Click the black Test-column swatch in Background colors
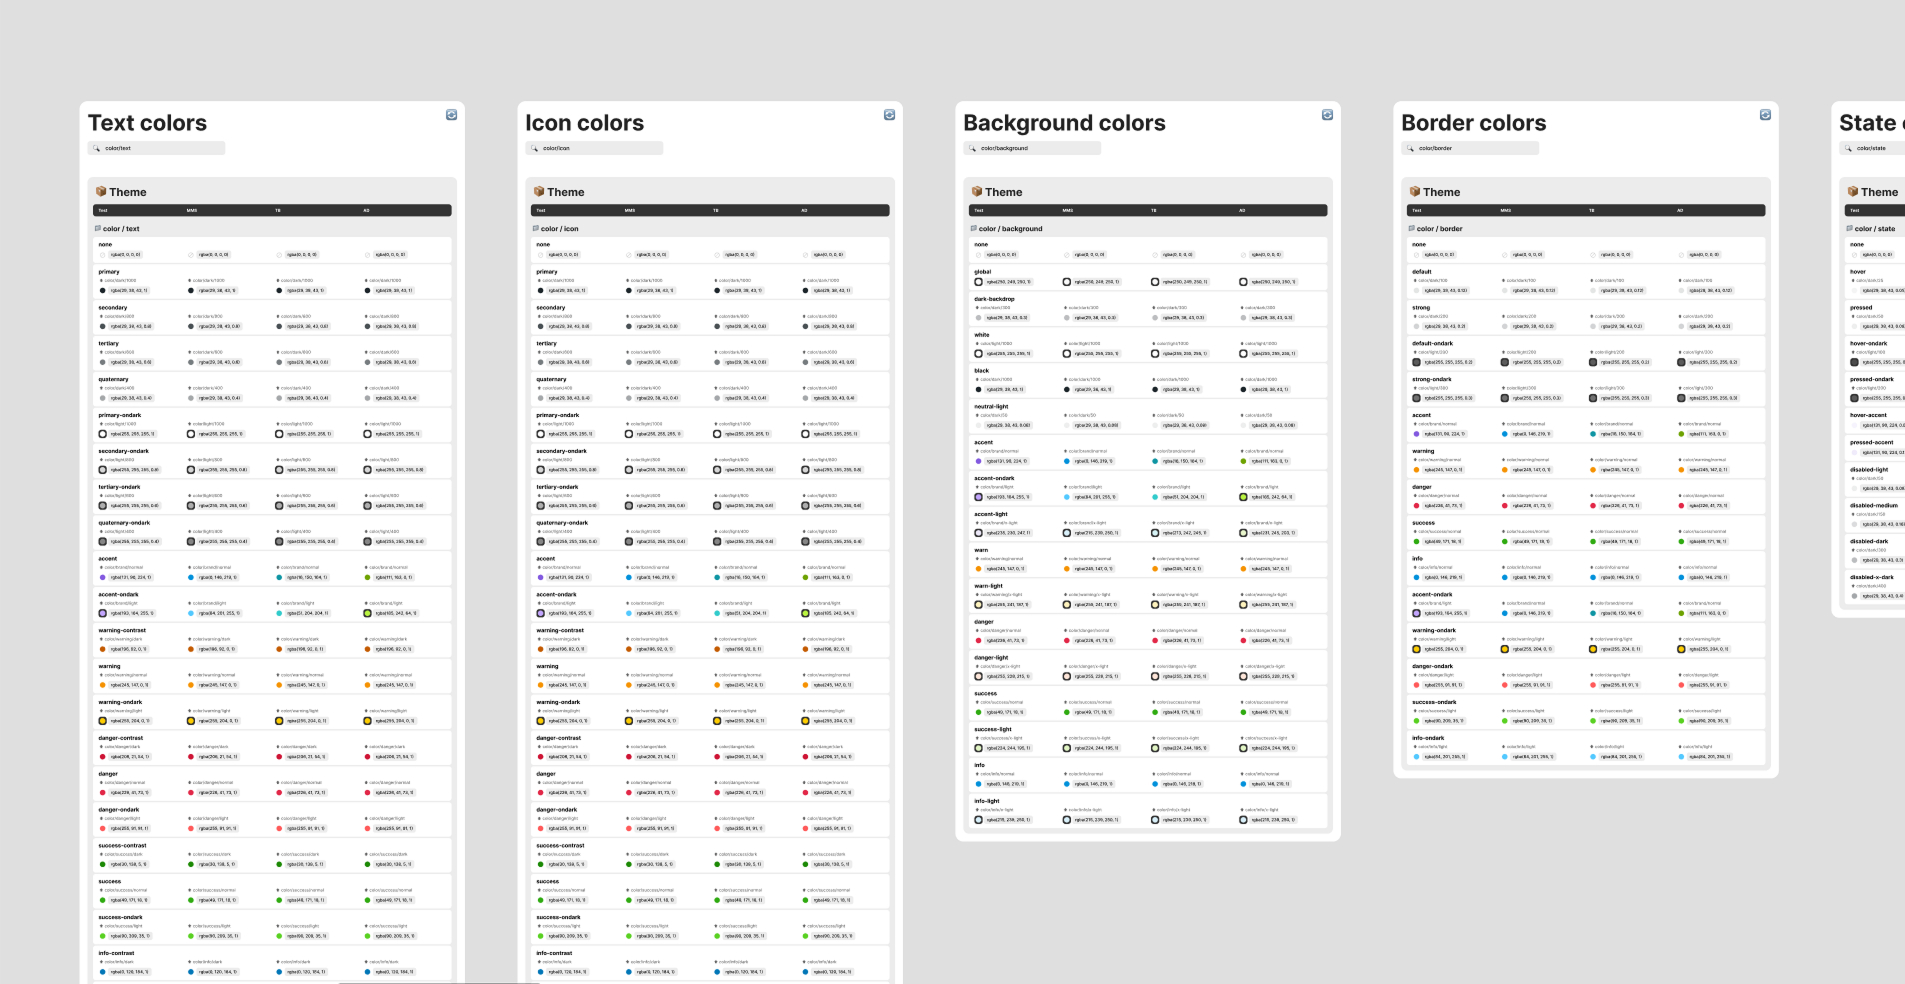Image resolution: width=1905 pixels, height=984 pixels. coord(979,390)
